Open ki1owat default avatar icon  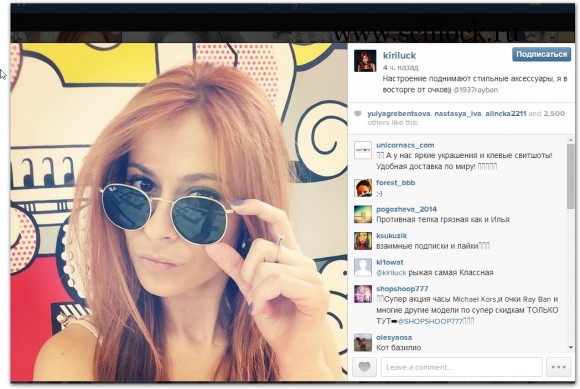coord(363,267)
